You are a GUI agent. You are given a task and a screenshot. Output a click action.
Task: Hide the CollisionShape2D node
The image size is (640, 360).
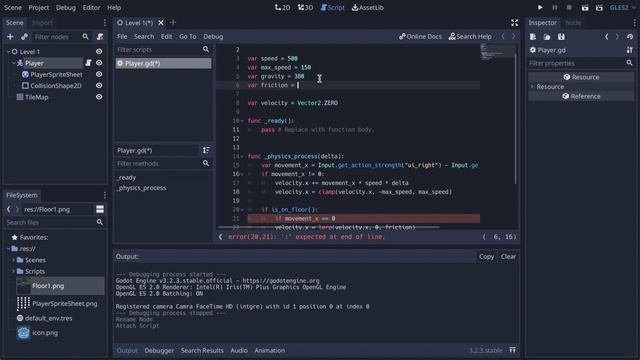pyautogui.click(x=99, y=86)
